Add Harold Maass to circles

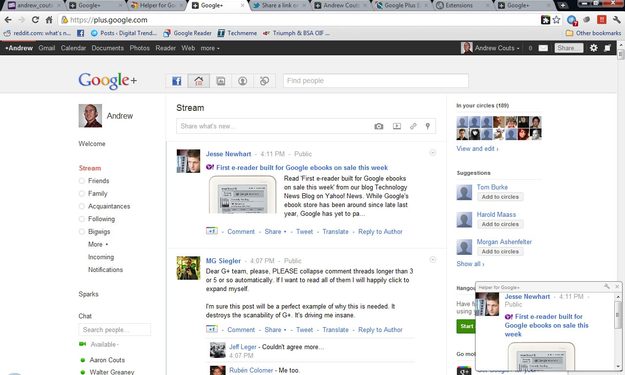pos(500,224)
